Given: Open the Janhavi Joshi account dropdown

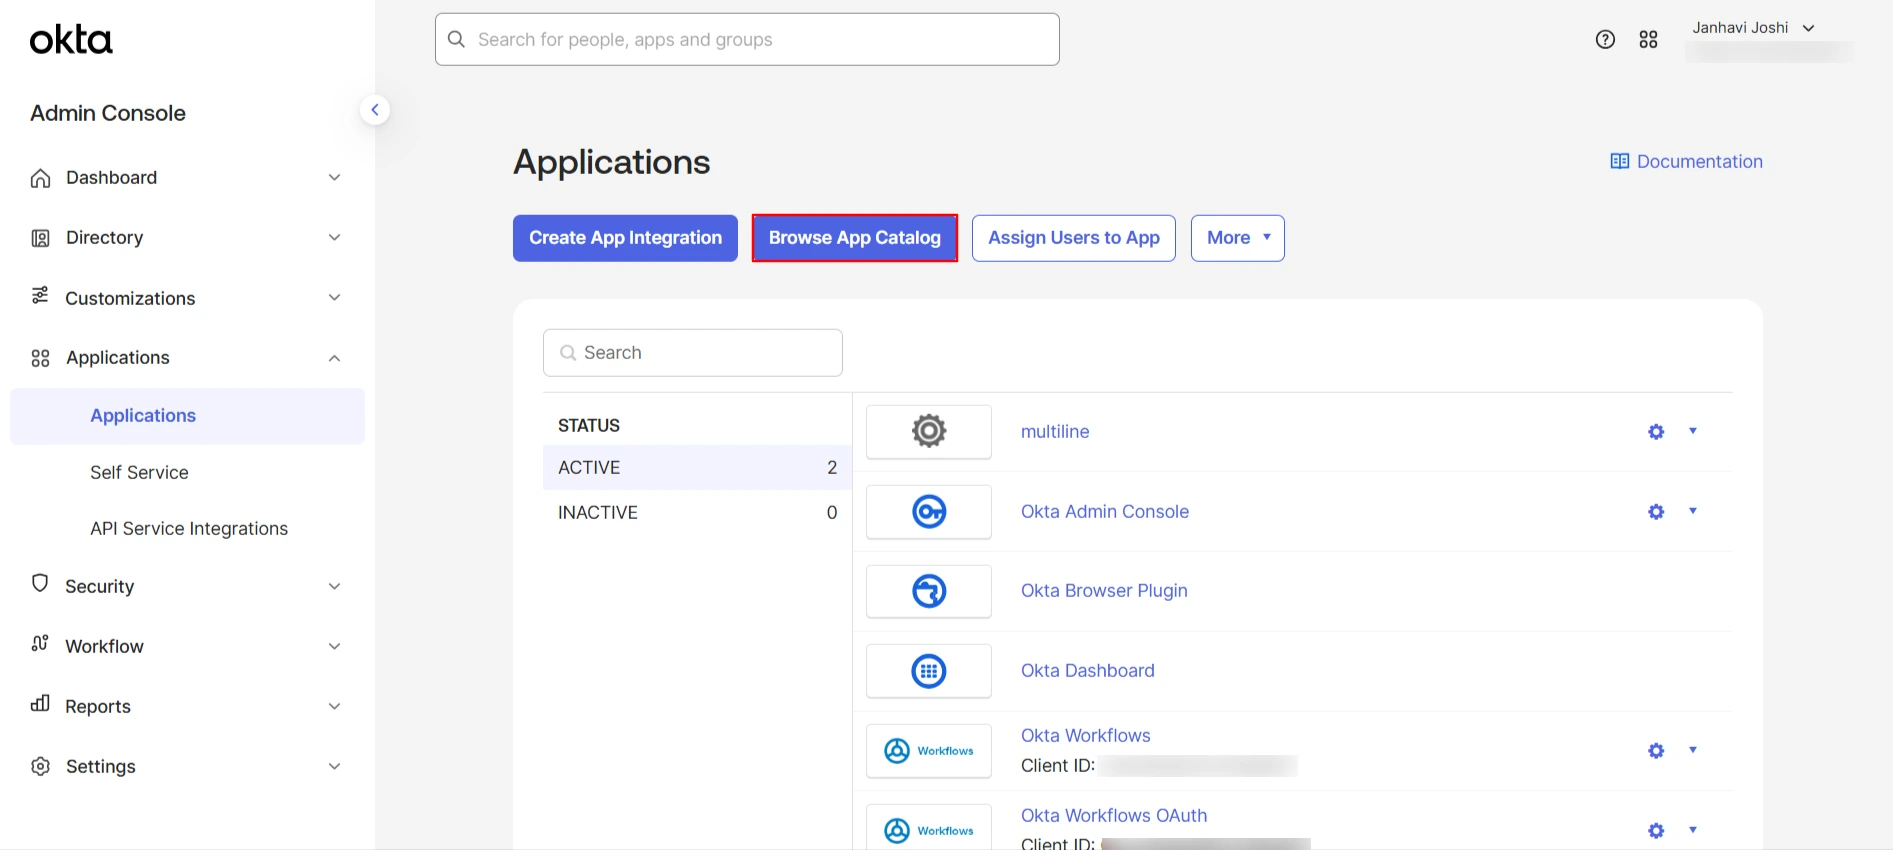Looking at the screenshot, I should (x=1754, y=28).
